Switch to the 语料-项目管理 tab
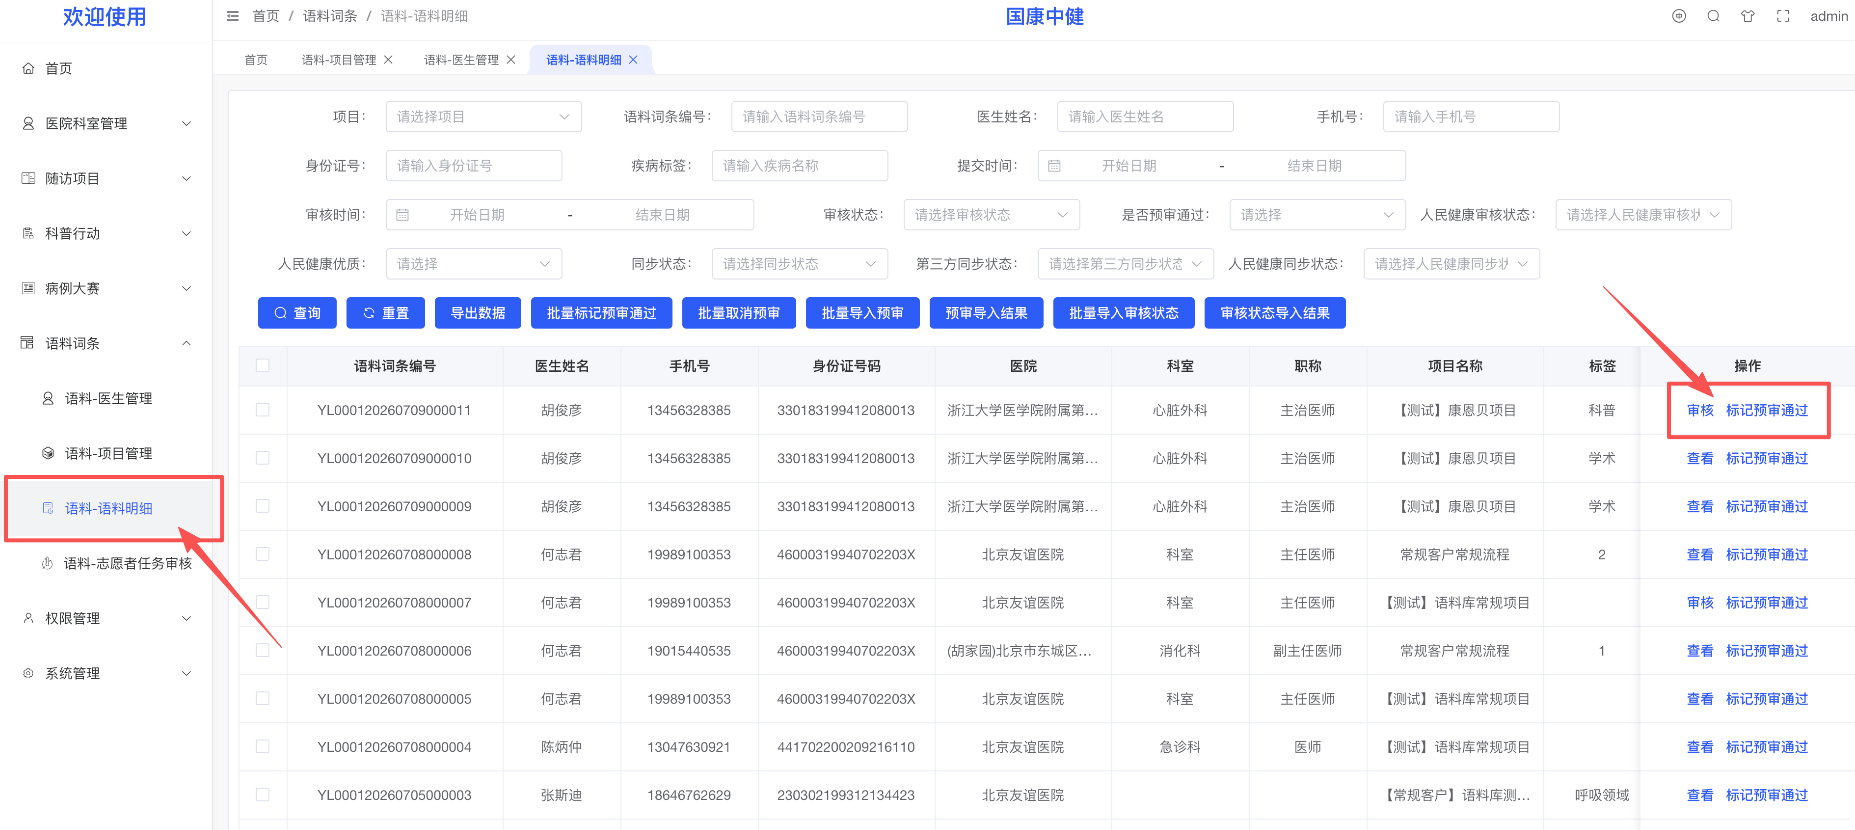Image resolution: width=1855 pixels, height=830 pixels. pos(339,60)
